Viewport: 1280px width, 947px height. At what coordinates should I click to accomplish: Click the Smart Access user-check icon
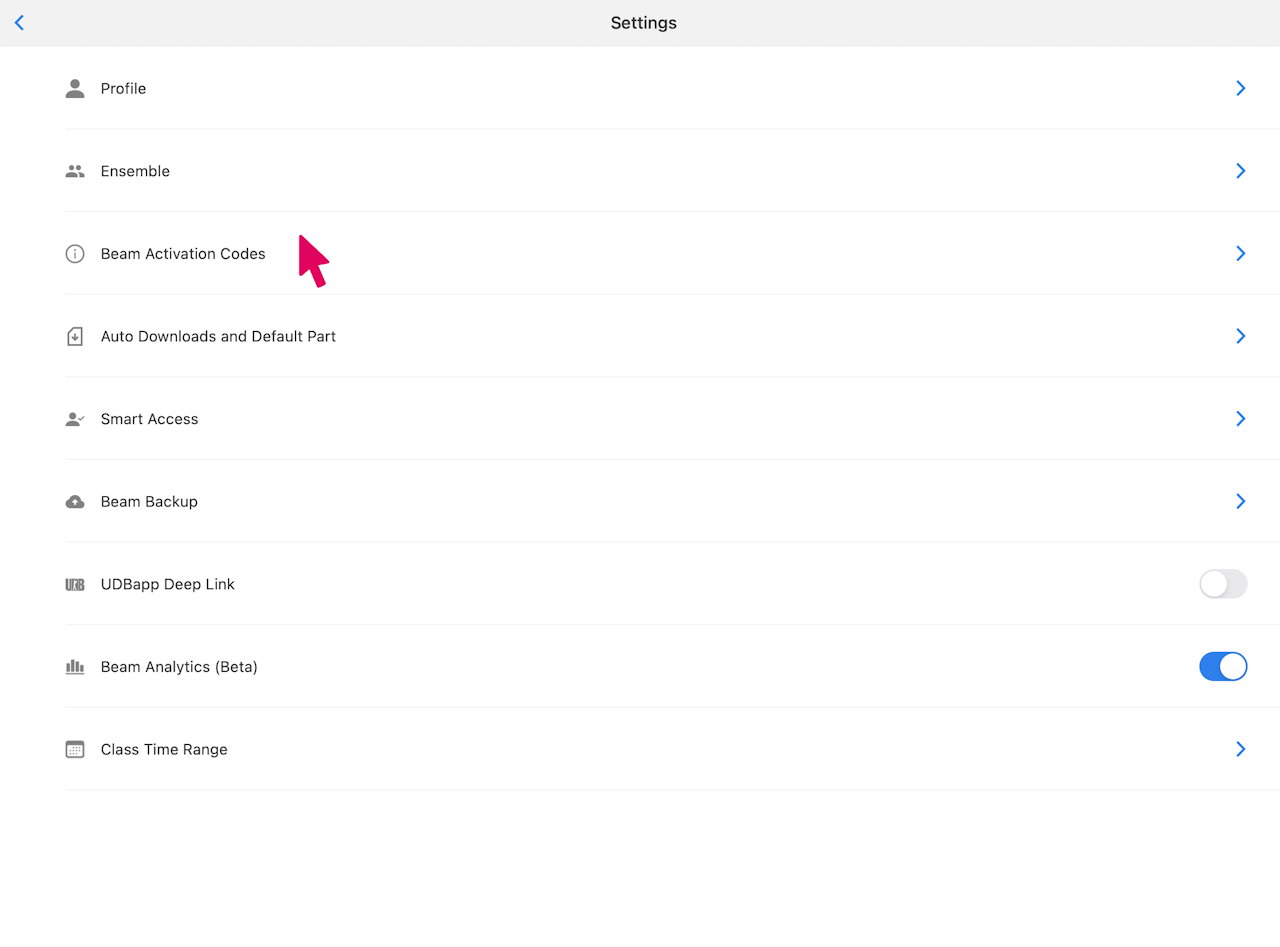click(x=75, y=419)
